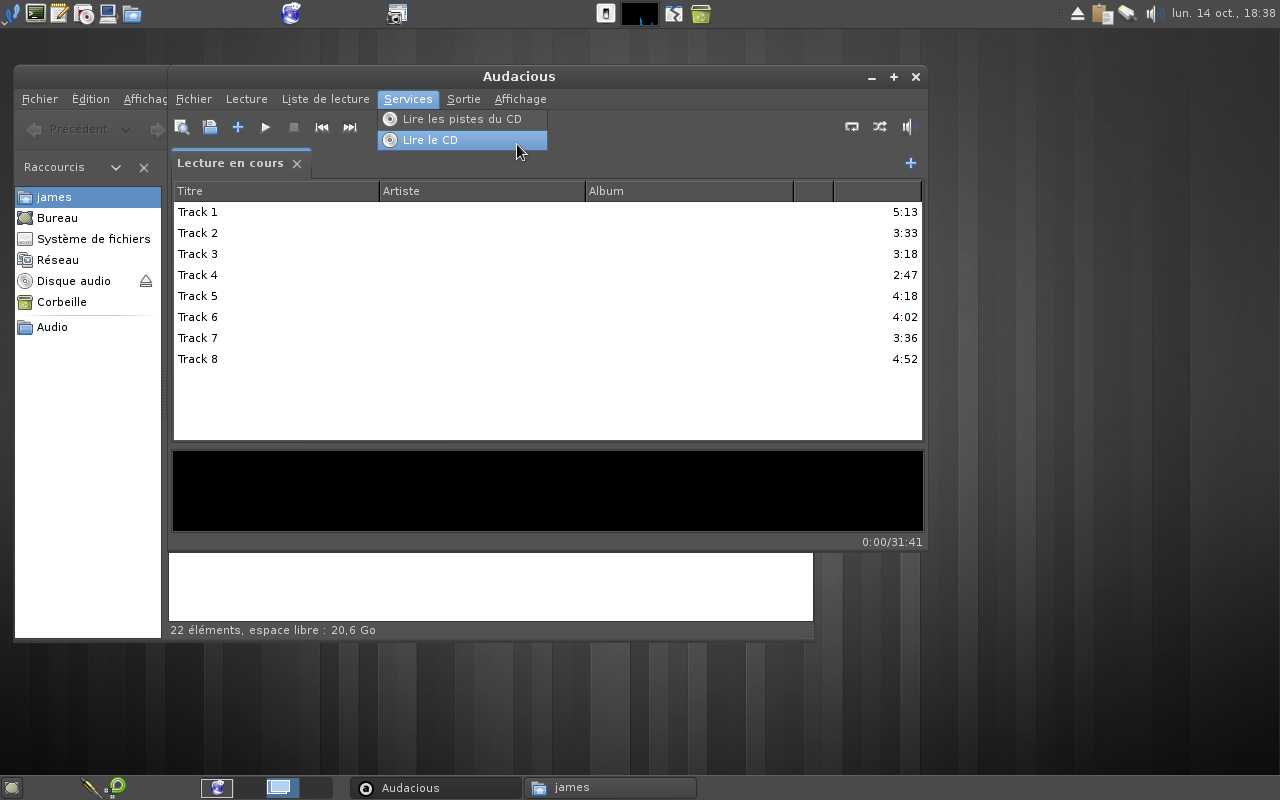1280x800 pixels.
Task: Close the Raccourcis side pane
Action: tap(144, 168)
